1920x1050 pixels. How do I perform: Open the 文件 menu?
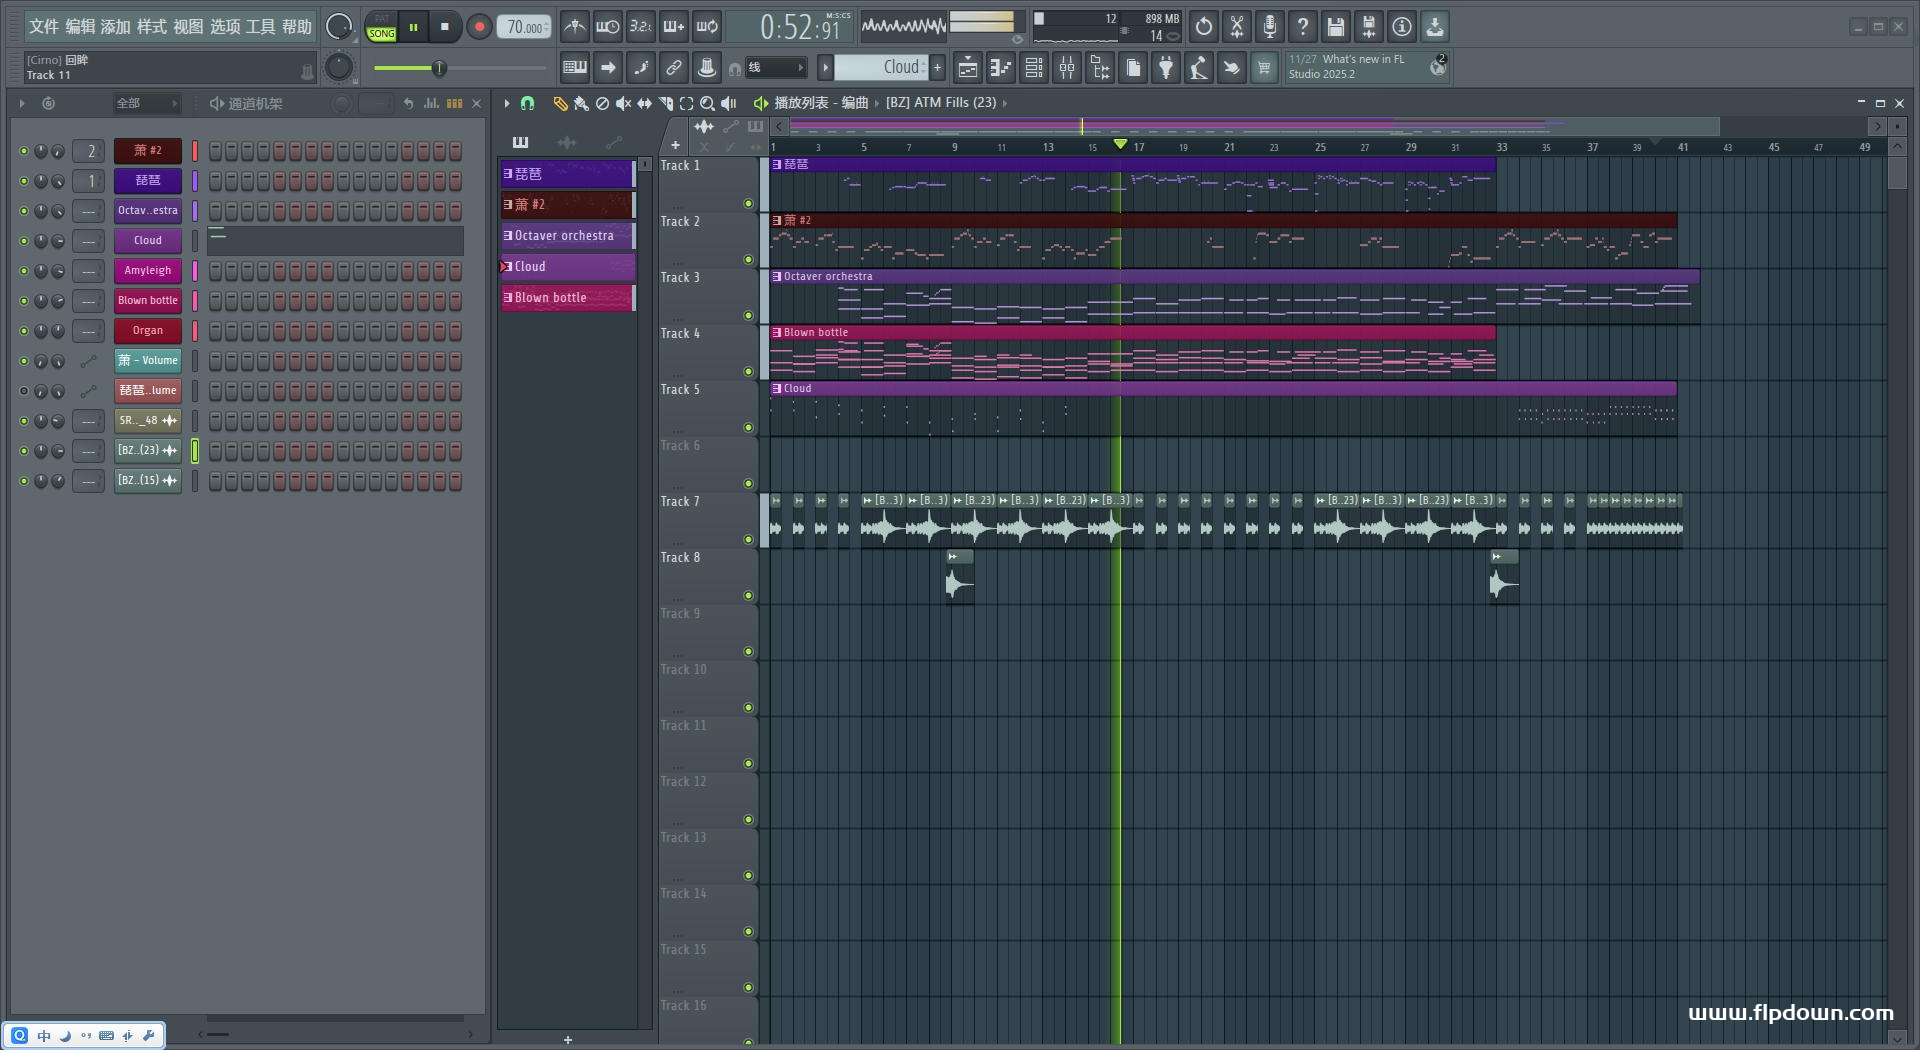click(x=43, y=27)
